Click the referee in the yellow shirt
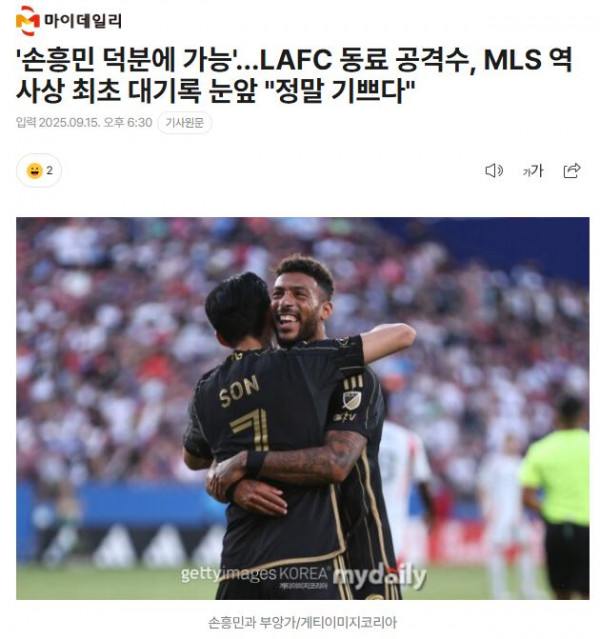The height and width of the screenshot is (639, 600). click(560, 495)
